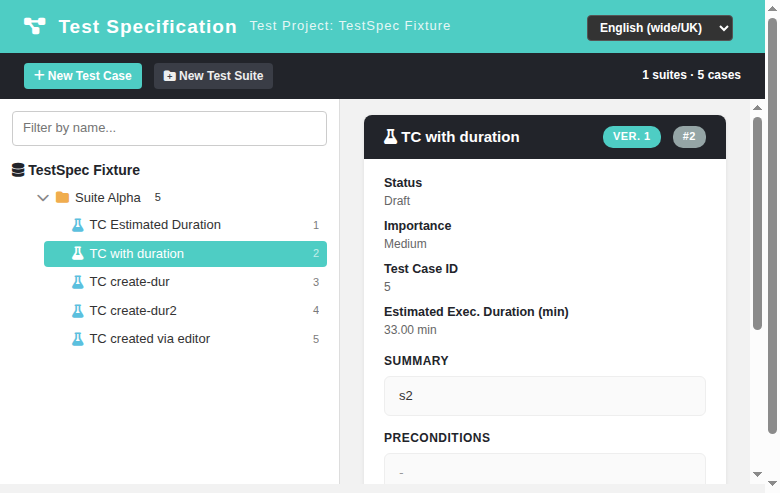Select the Suite Alpha suite label
The width and height of the screenshot is (780, 493).
point(107,198)
